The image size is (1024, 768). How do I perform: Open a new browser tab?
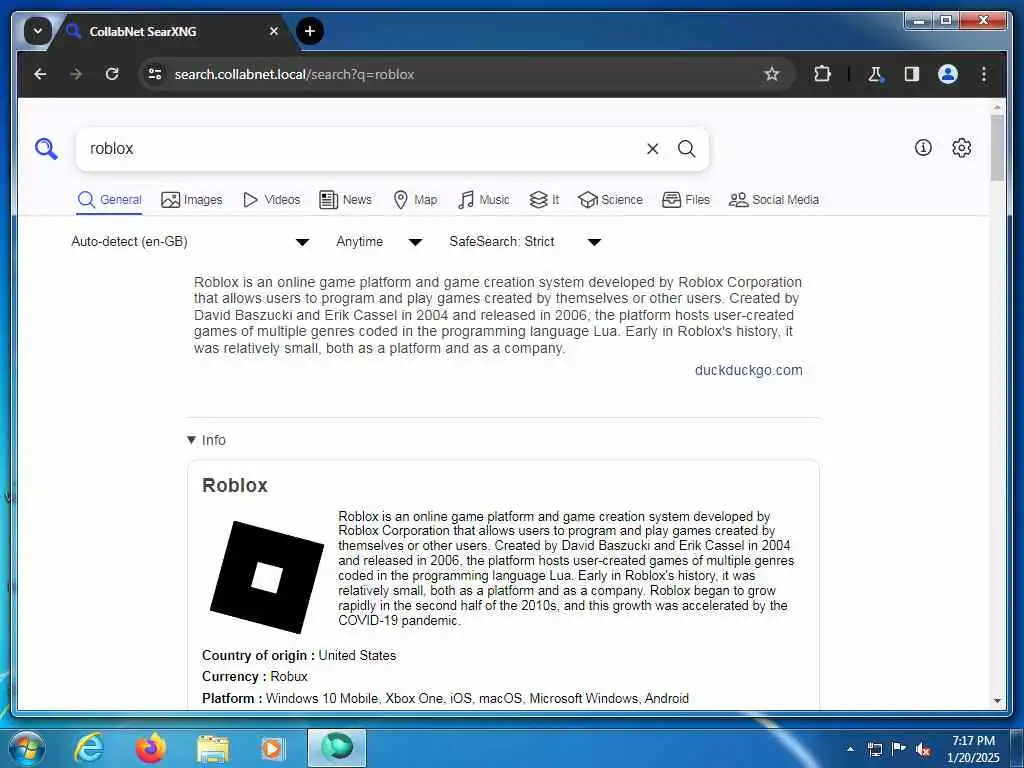click(310, 31)
